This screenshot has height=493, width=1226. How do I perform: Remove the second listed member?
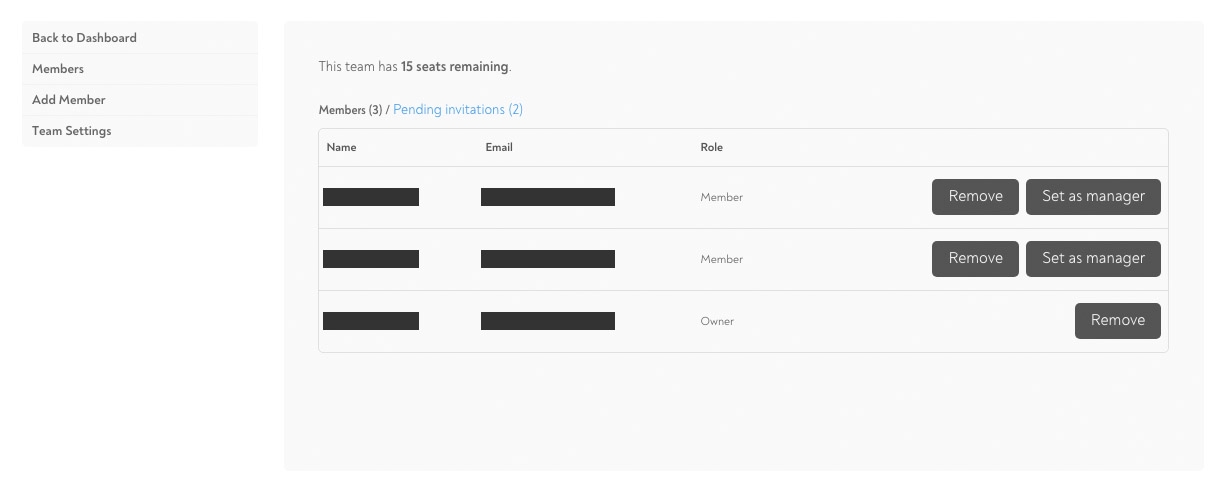point(975,259)
